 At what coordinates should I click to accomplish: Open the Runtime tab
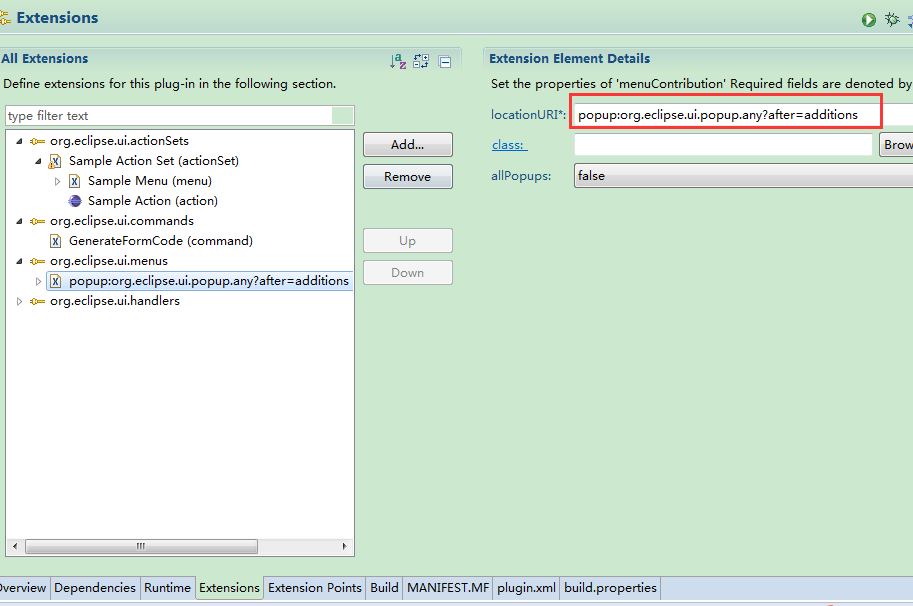coord(167,588)
